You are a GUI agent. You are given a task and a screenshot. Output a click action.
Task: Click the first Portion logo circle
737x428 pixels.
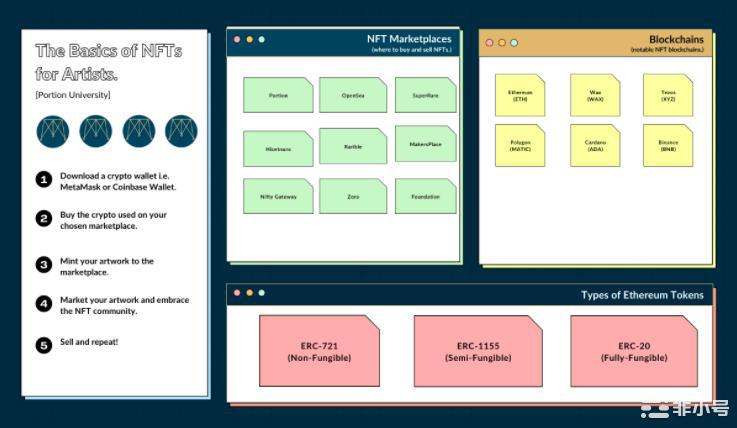(x=52, y=131)
